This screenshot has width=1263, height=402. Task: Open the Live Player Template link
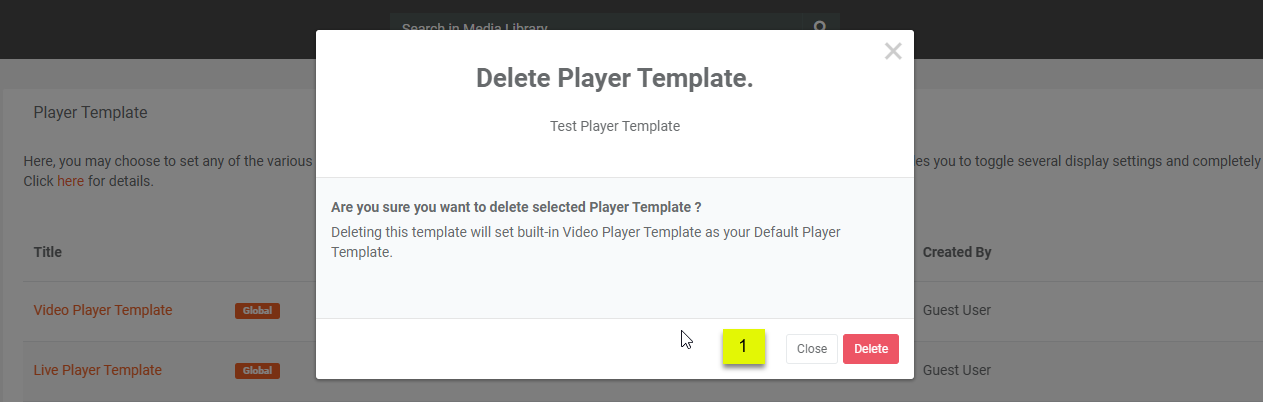coord(98,370)
